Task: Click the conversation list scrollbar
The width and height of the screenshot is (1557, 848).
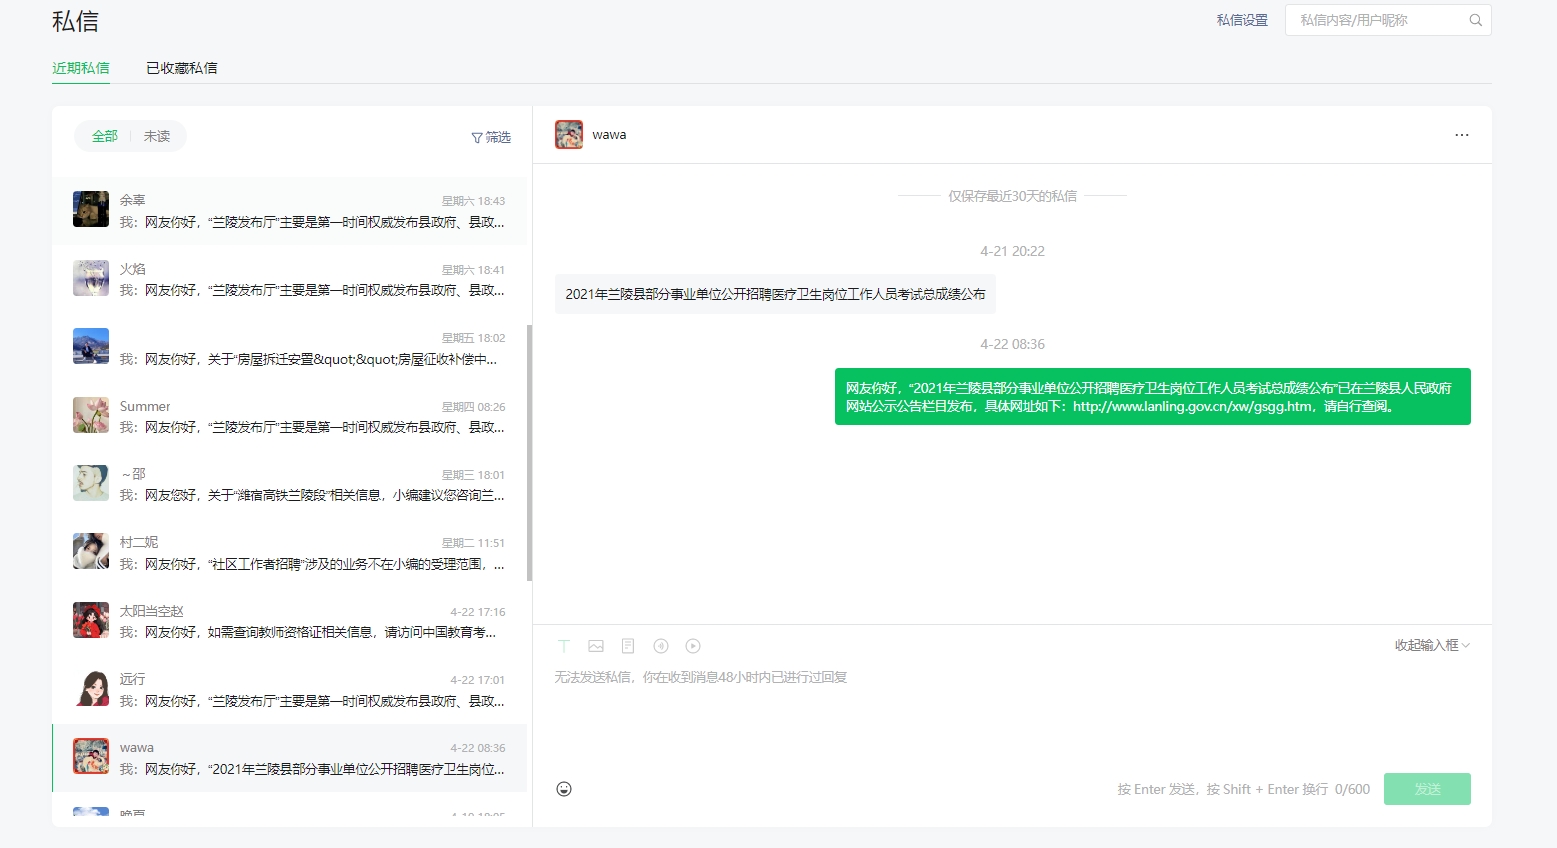Action: 529,452
